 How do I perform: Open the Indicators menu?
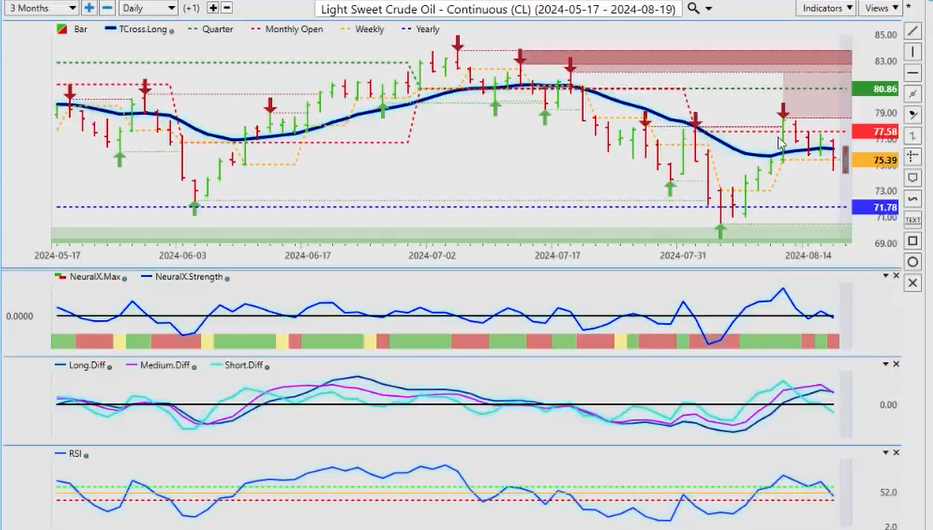pos(828,8)
